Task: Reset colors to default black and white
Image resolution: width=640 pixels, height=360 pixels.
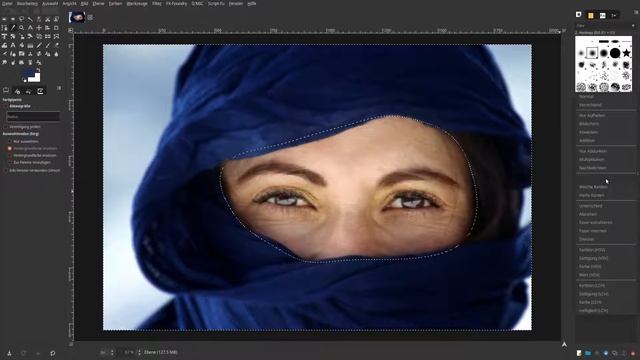Action: click(x=25, y=80)
